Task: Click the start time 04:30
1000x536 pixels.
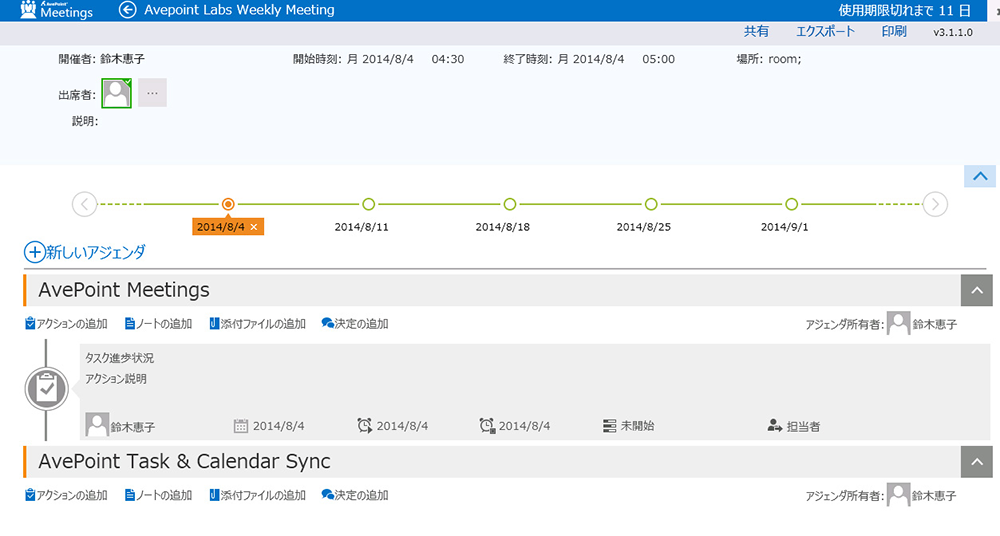Action: [448, 59]
